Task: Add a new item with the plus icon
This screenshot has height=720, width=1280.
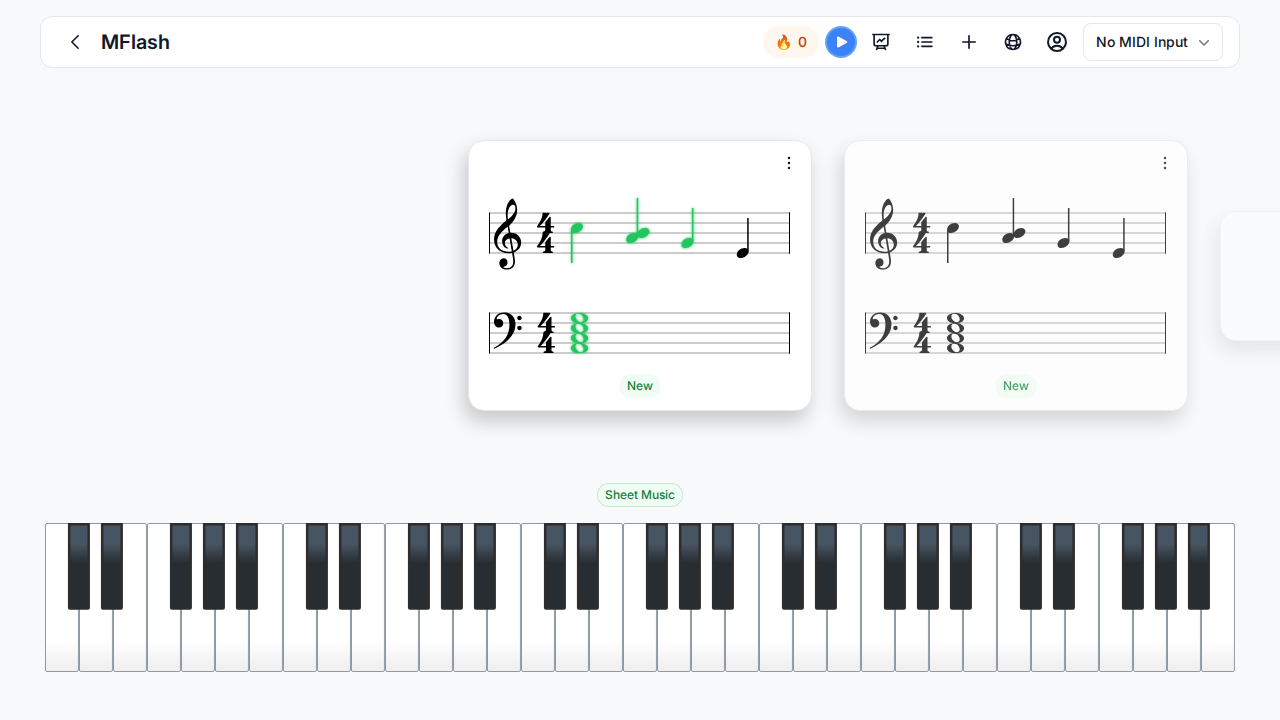Action: [969, 42]
